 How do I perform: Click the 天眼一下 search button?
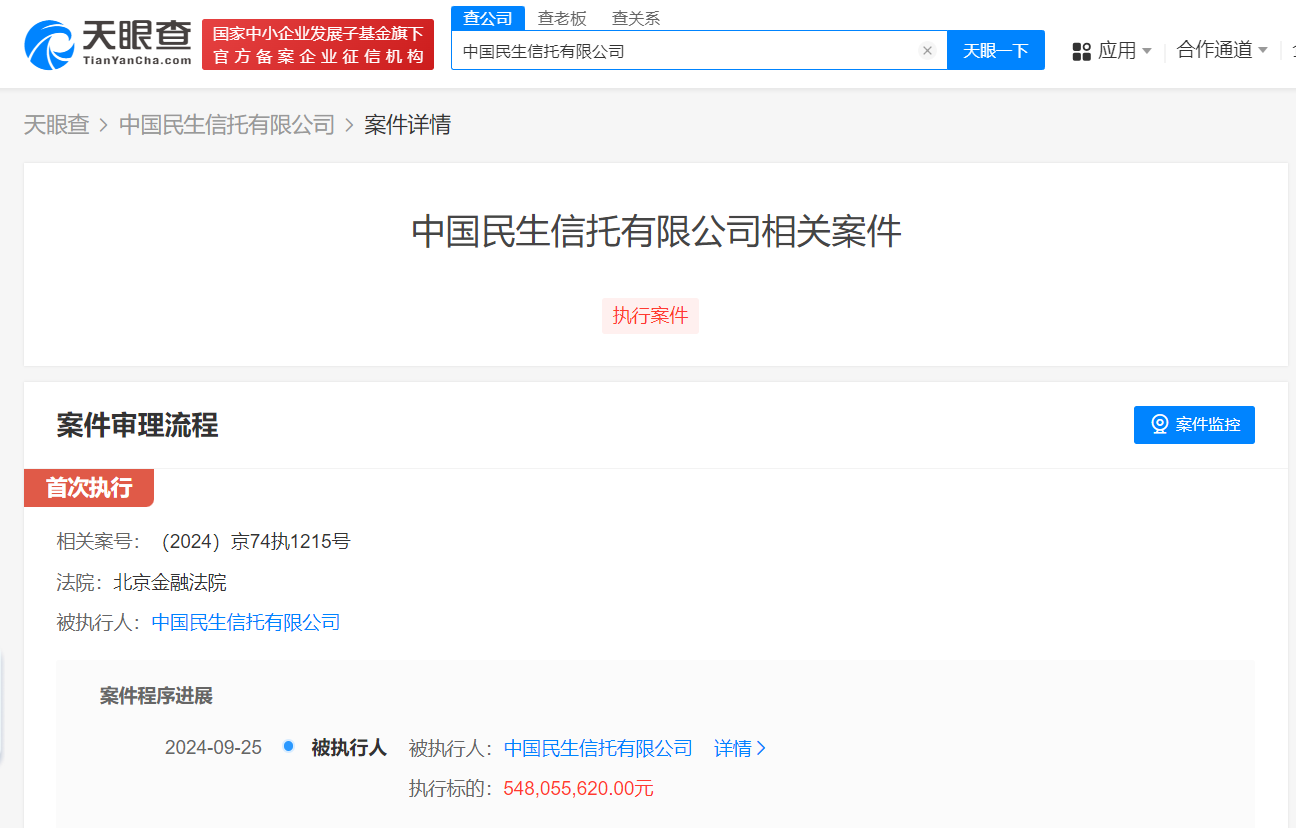996,50
